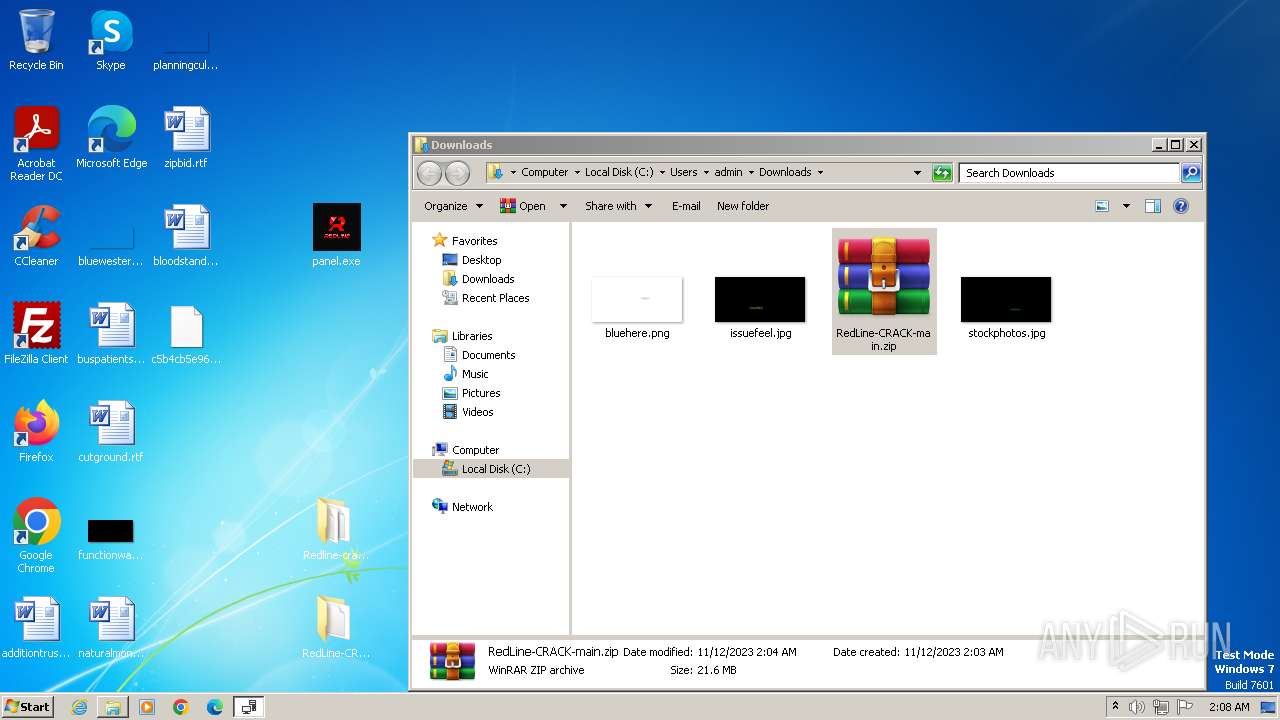Launch CCleaner desktop shortcut

point(36,236)
